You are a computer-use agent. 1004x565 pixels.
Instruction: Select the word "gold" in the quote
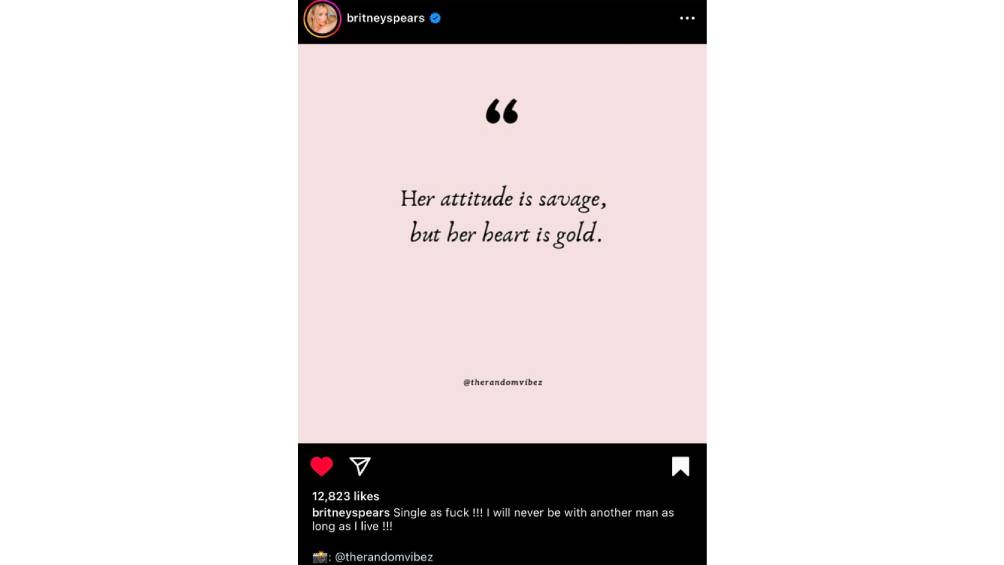[575, 234]
